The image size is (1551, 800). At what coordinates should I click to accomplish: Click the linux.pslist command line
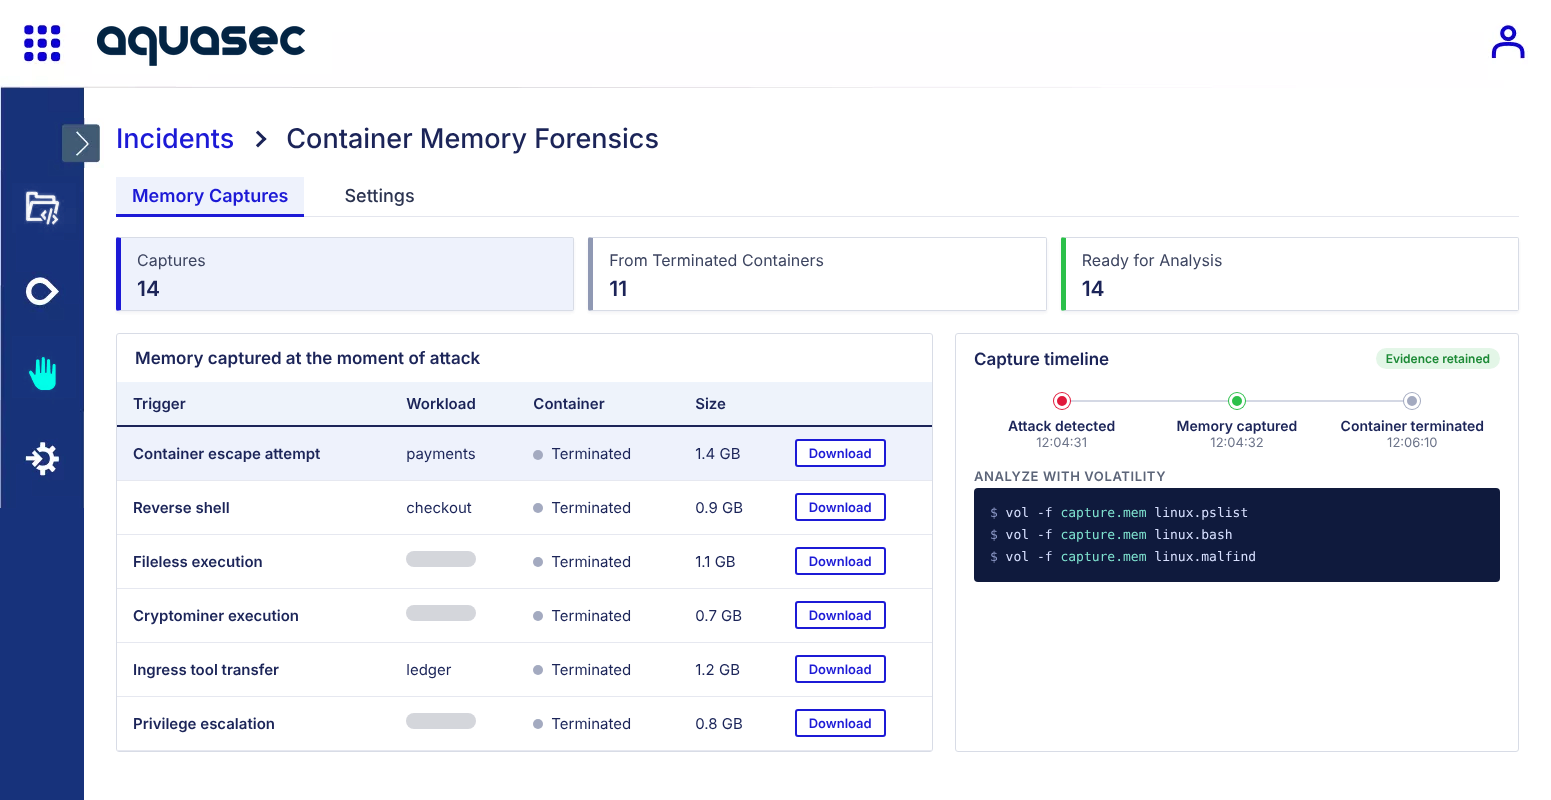point(1119,513)
